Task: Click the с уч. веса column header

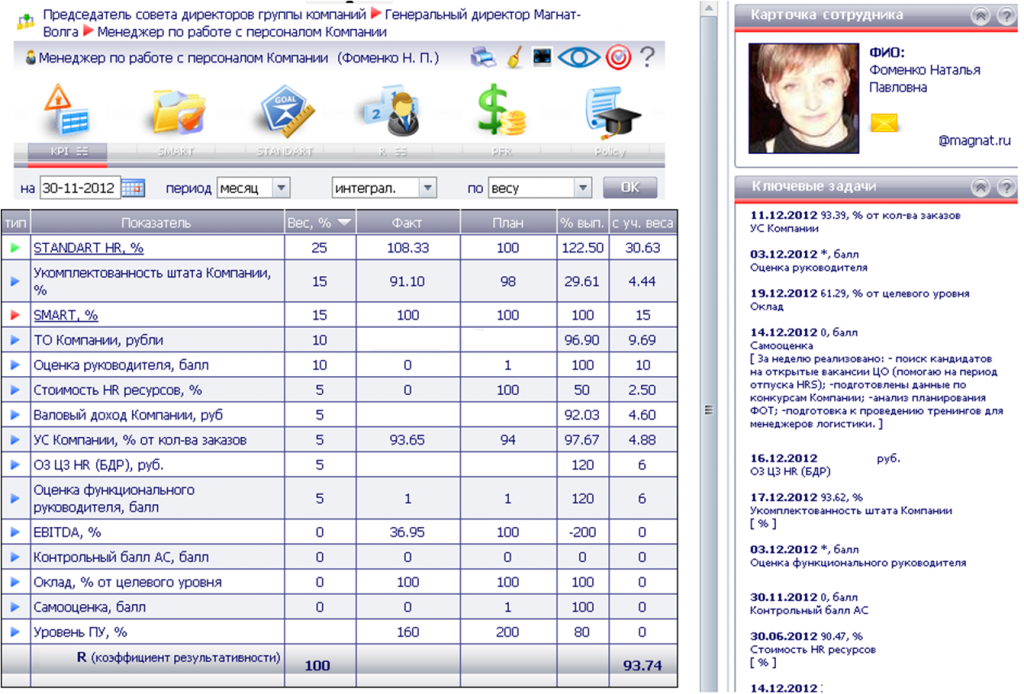Action: point(643,223)
